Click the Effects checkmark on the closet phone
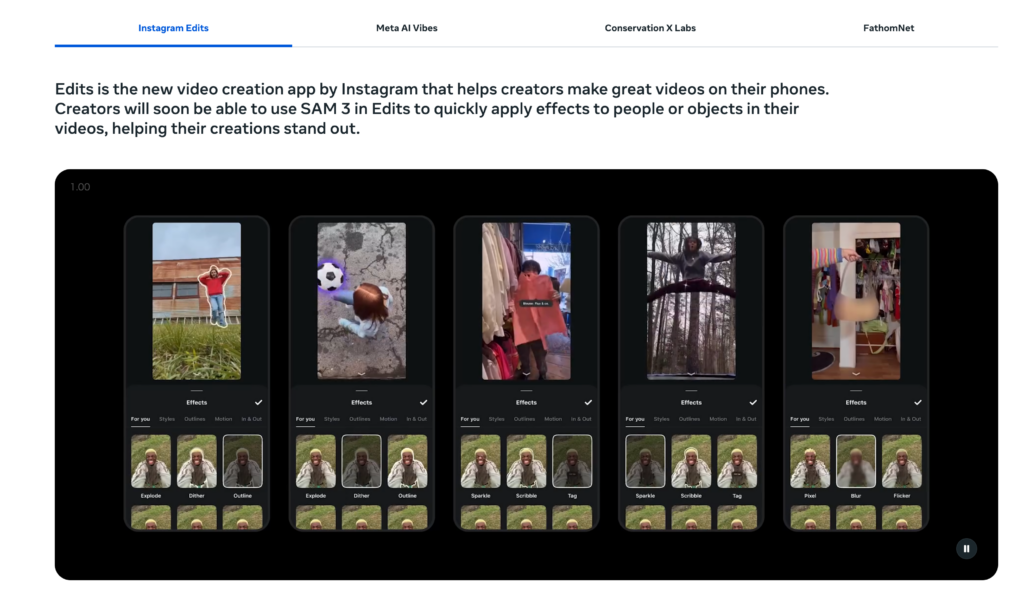The width and height of the screenshot is (1024, 590). [x=918, y=402]
